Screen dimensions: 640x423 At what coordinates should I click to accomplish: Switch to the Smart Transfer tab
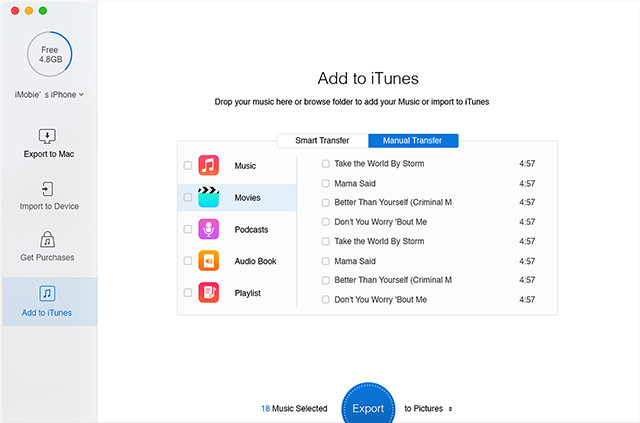[322, 140]
